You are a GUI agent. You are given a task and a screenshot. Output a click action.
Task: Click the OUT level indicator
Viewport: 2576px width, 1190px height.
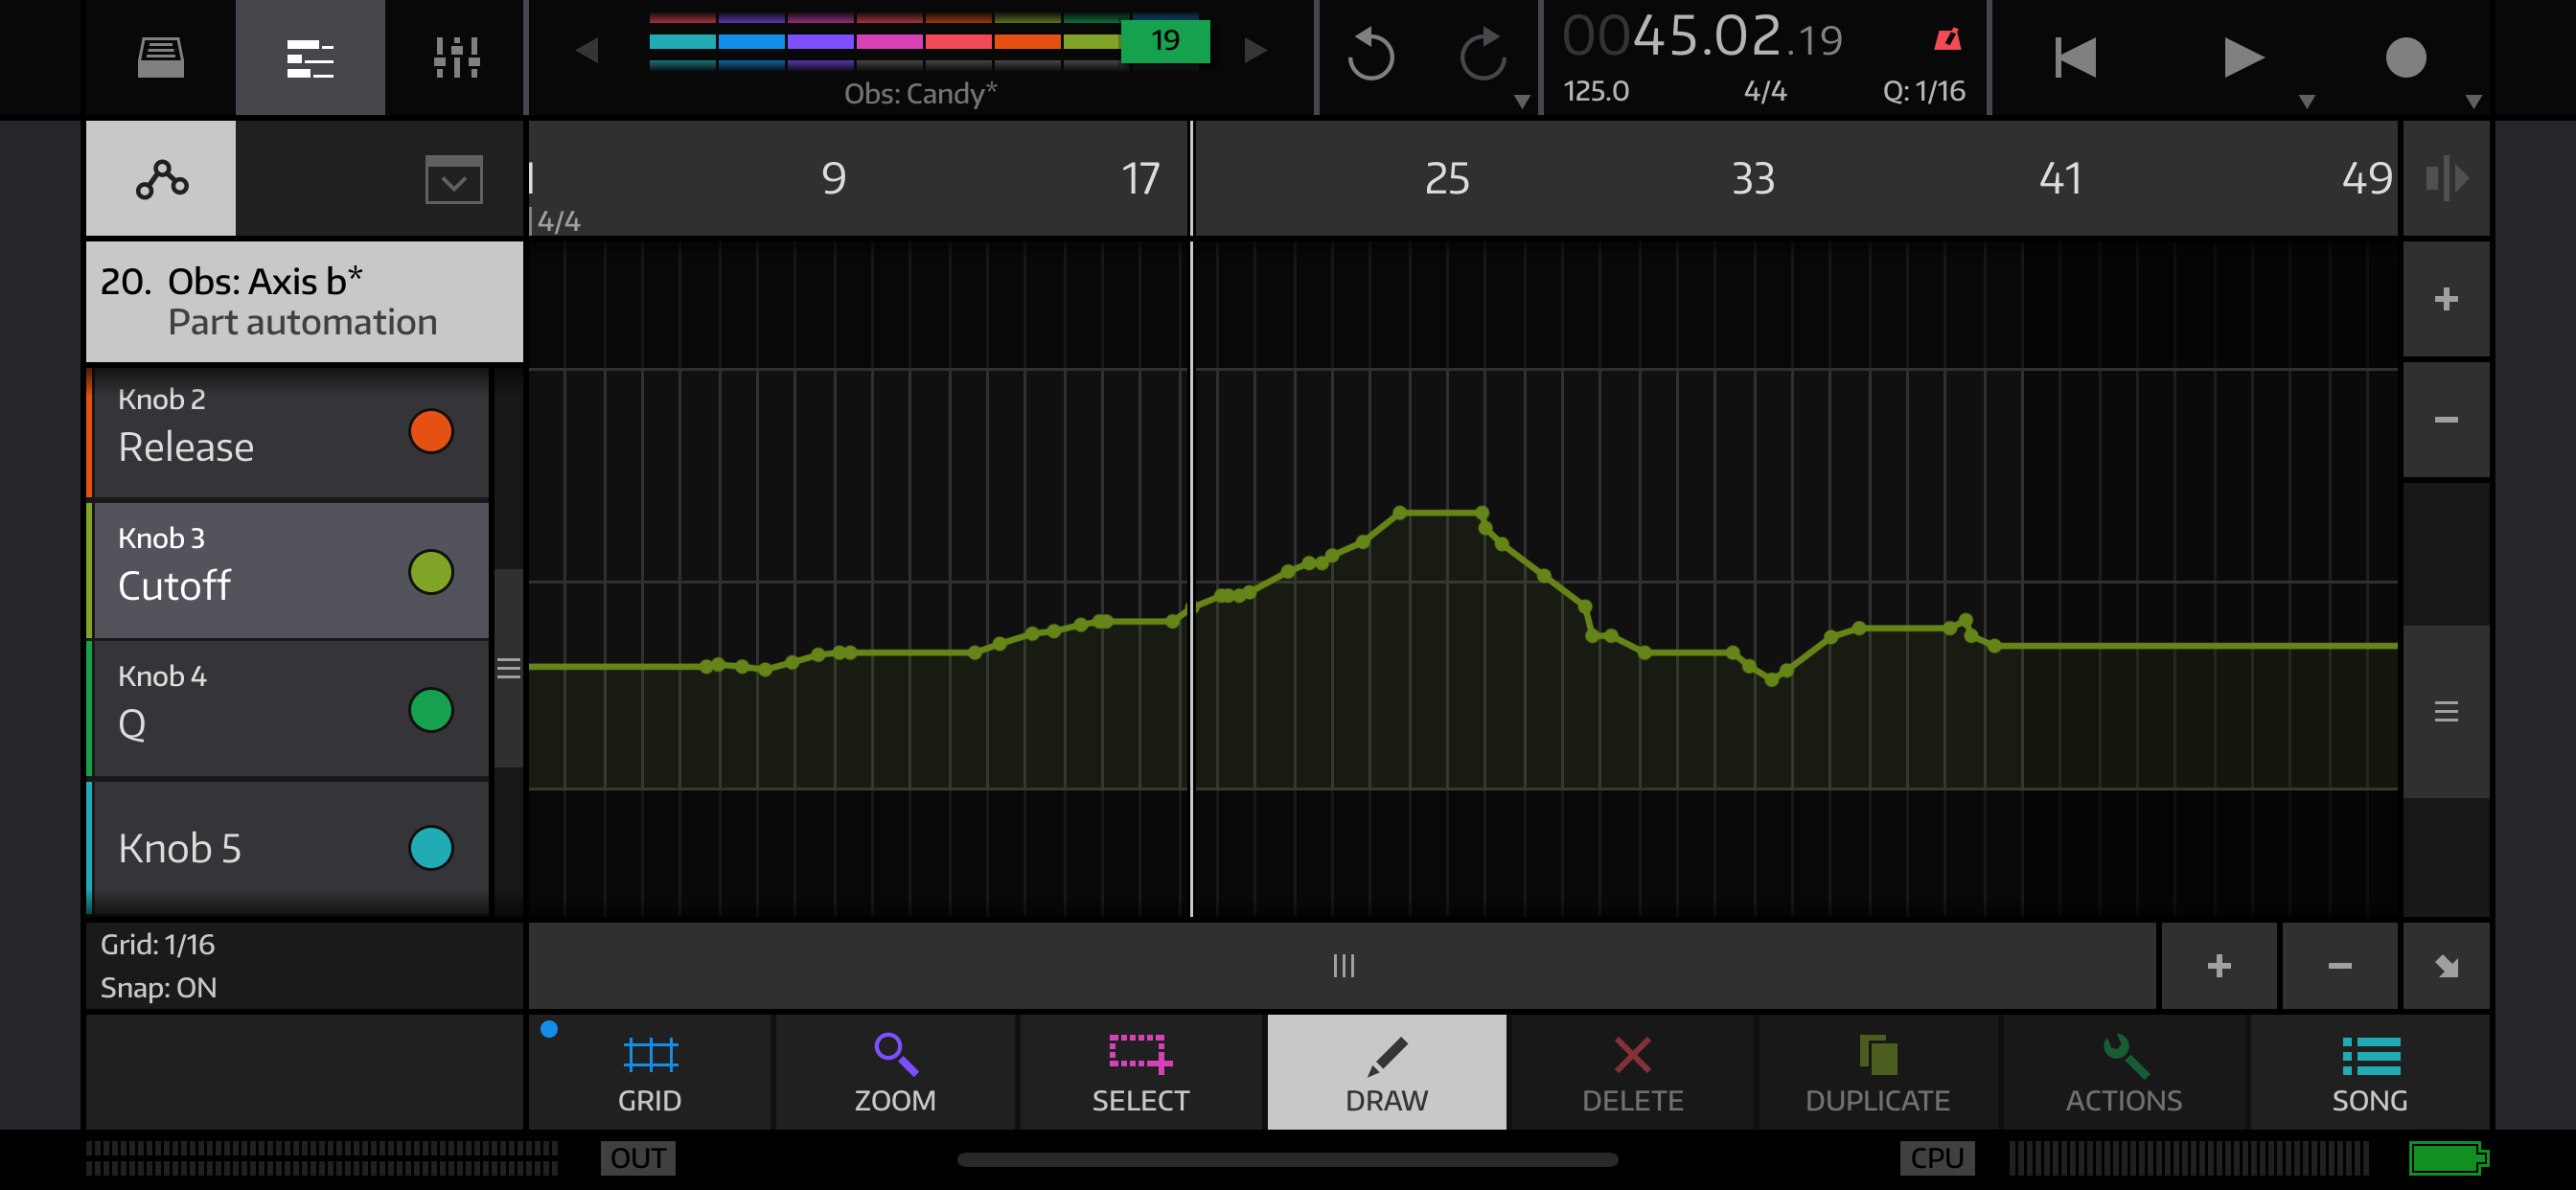[638, 1158]
